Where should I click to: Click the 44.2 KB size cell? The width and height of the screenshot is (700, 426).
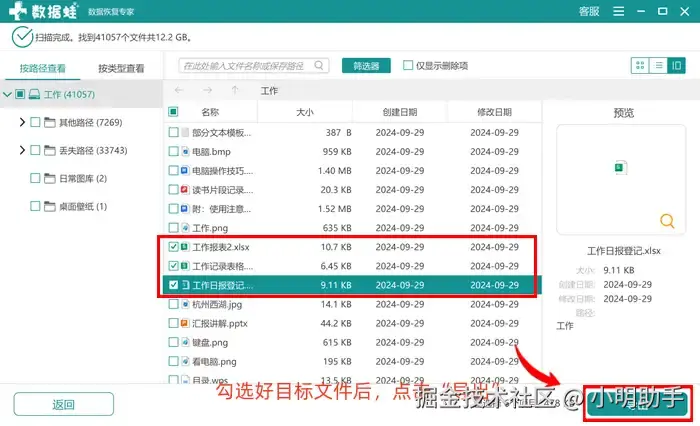[x=336, y=323]
